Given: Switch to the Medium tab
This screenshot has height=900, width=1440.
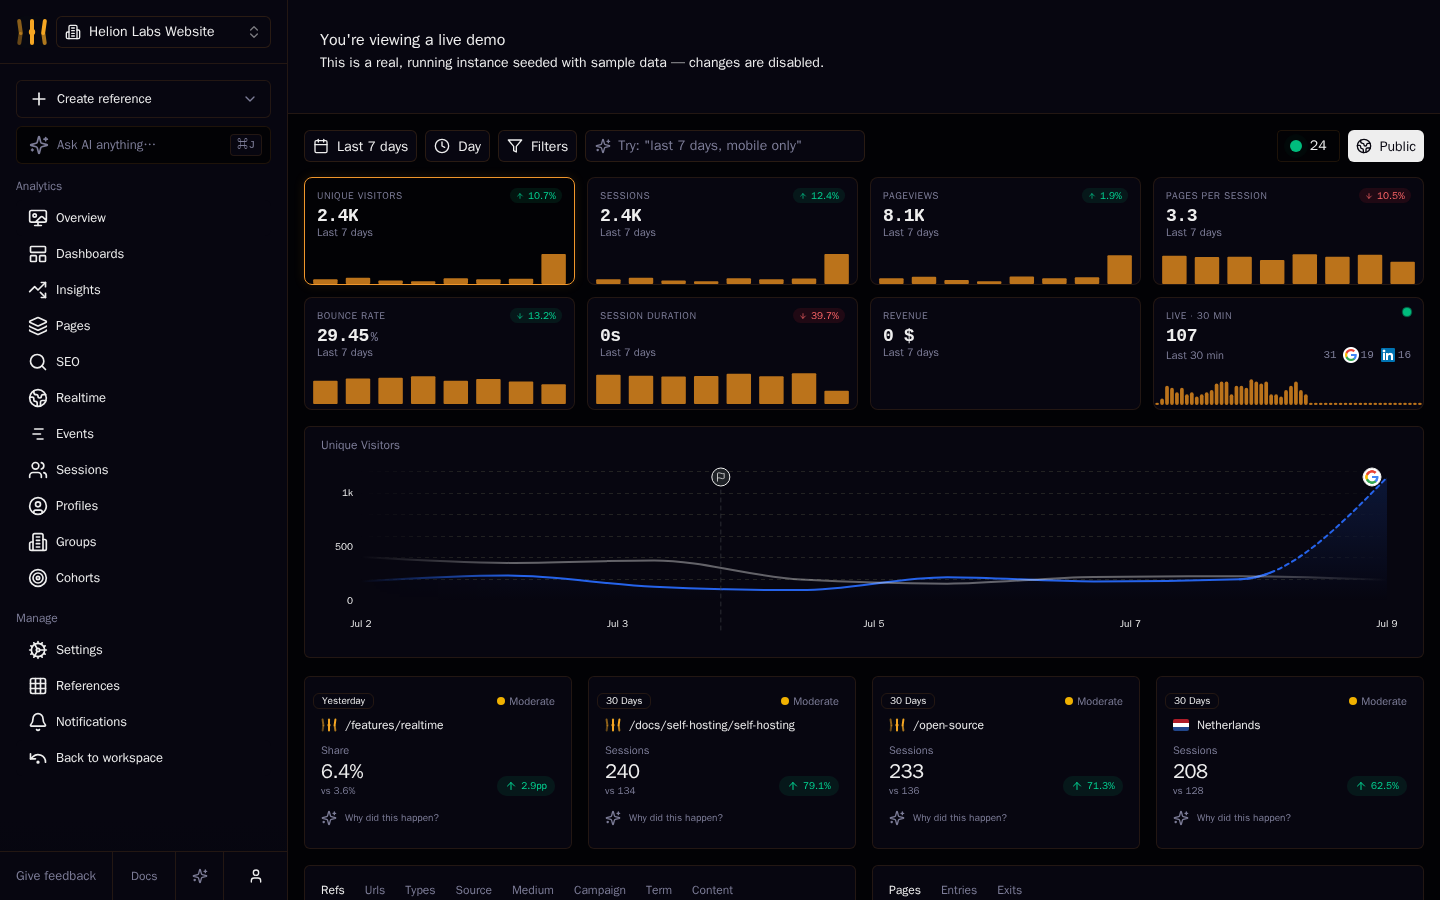Looking at the screenshot, I should pos(533,890).
